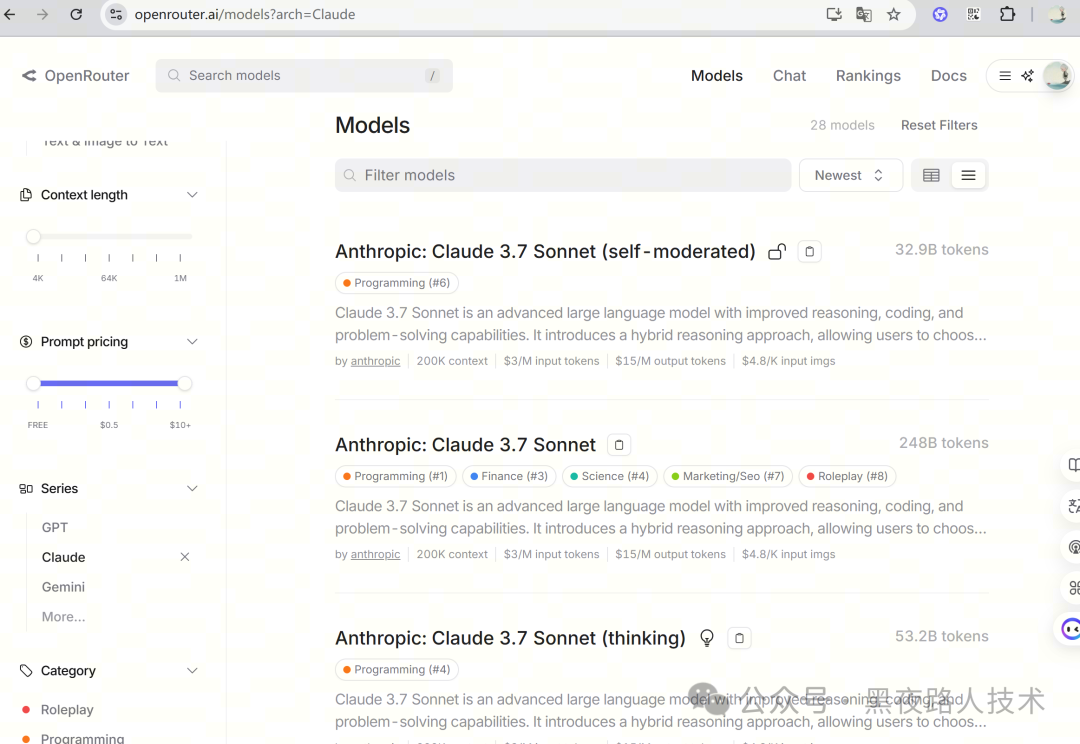Open Anthropic: Claude 3.7 Sonnet (self-moderated)
Viewport: 1080px width, 744px height.
point(545,251)
